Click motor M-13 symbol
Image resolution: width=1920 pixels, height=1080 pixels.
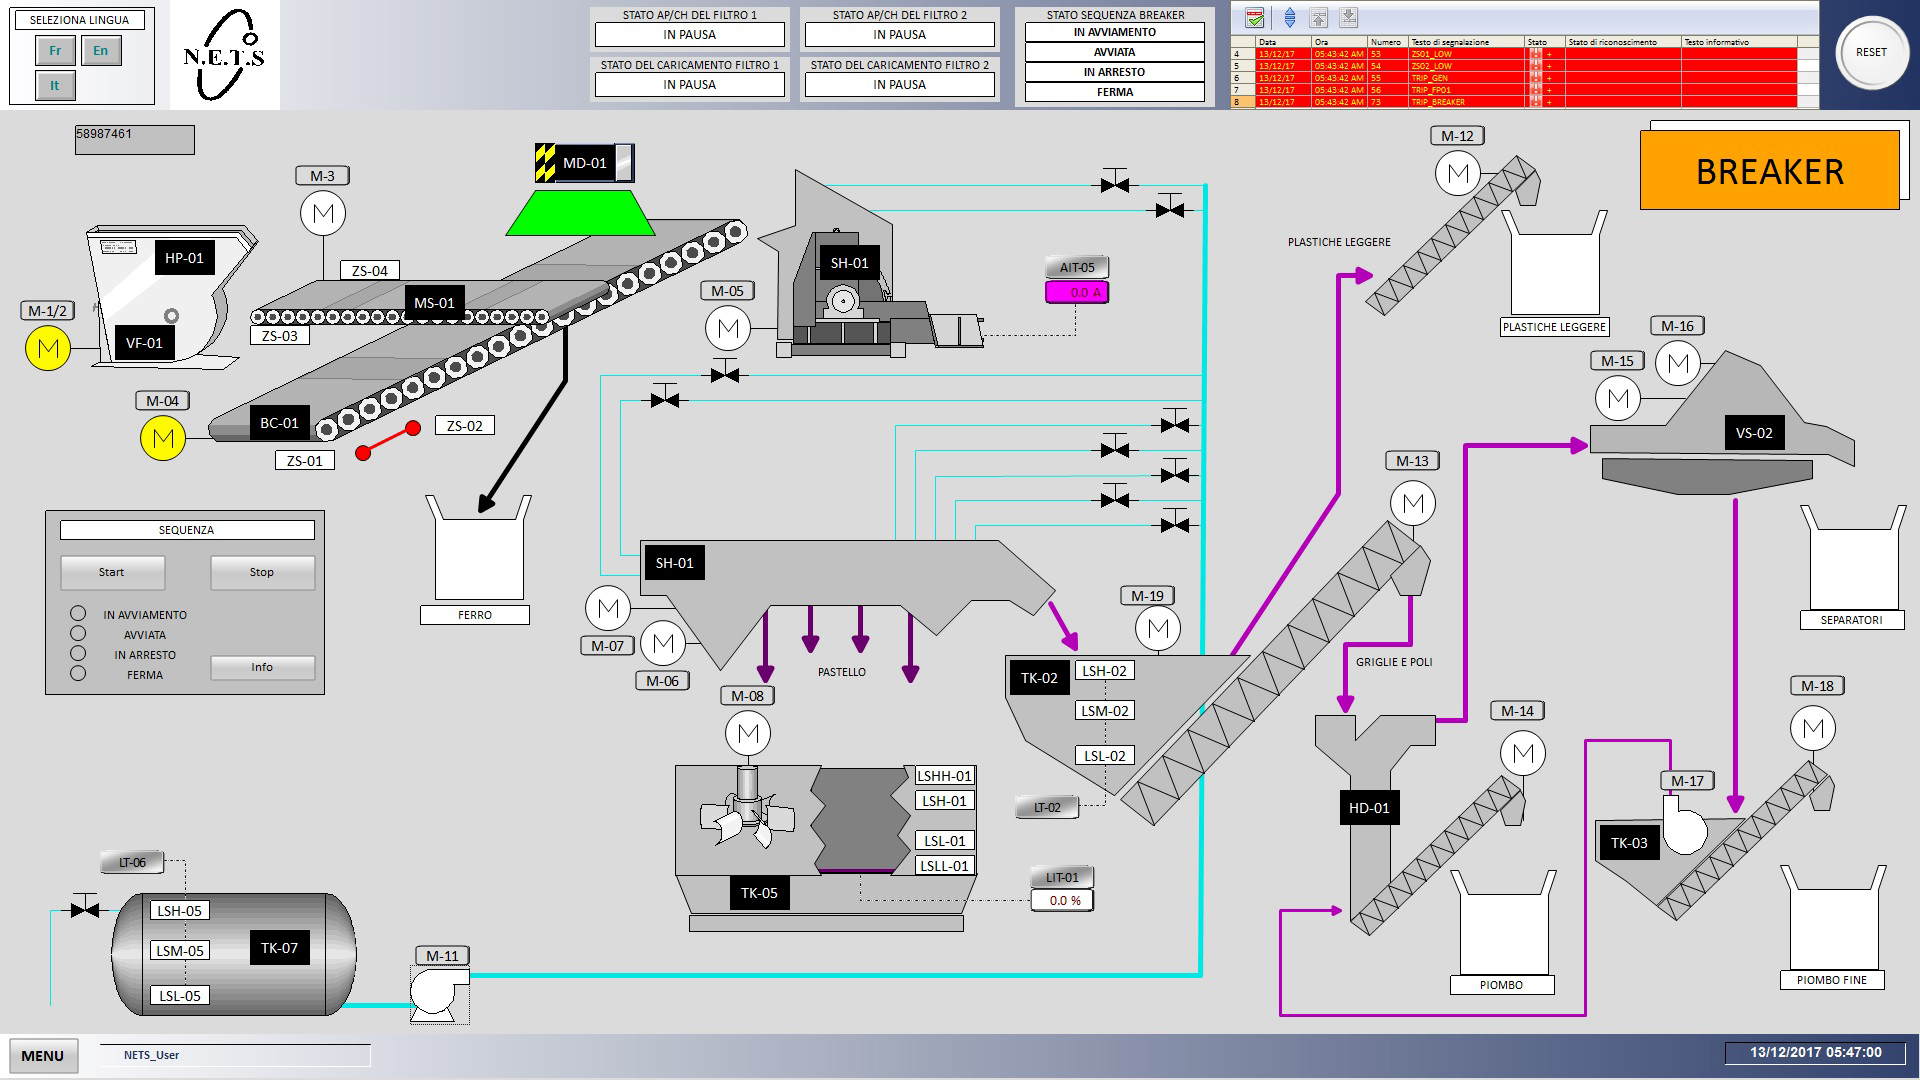[x=1413, y=503]
